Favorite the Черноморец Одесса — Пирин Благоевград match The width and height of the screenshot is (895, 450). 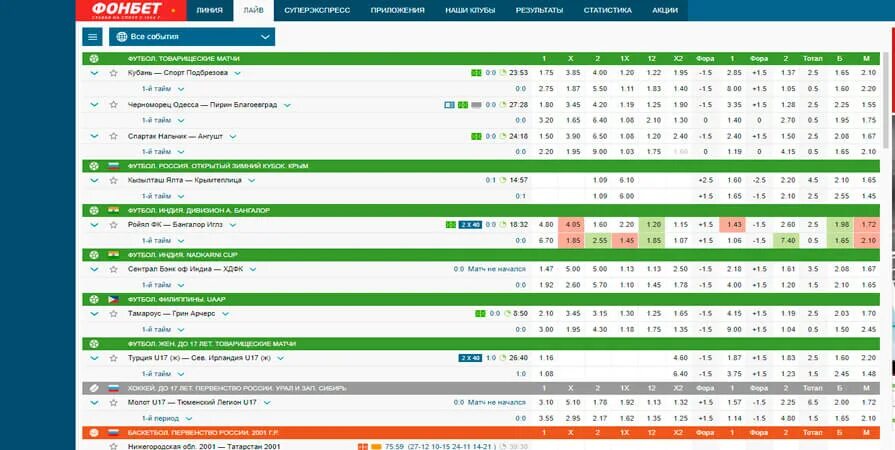(x=113, y=105)
